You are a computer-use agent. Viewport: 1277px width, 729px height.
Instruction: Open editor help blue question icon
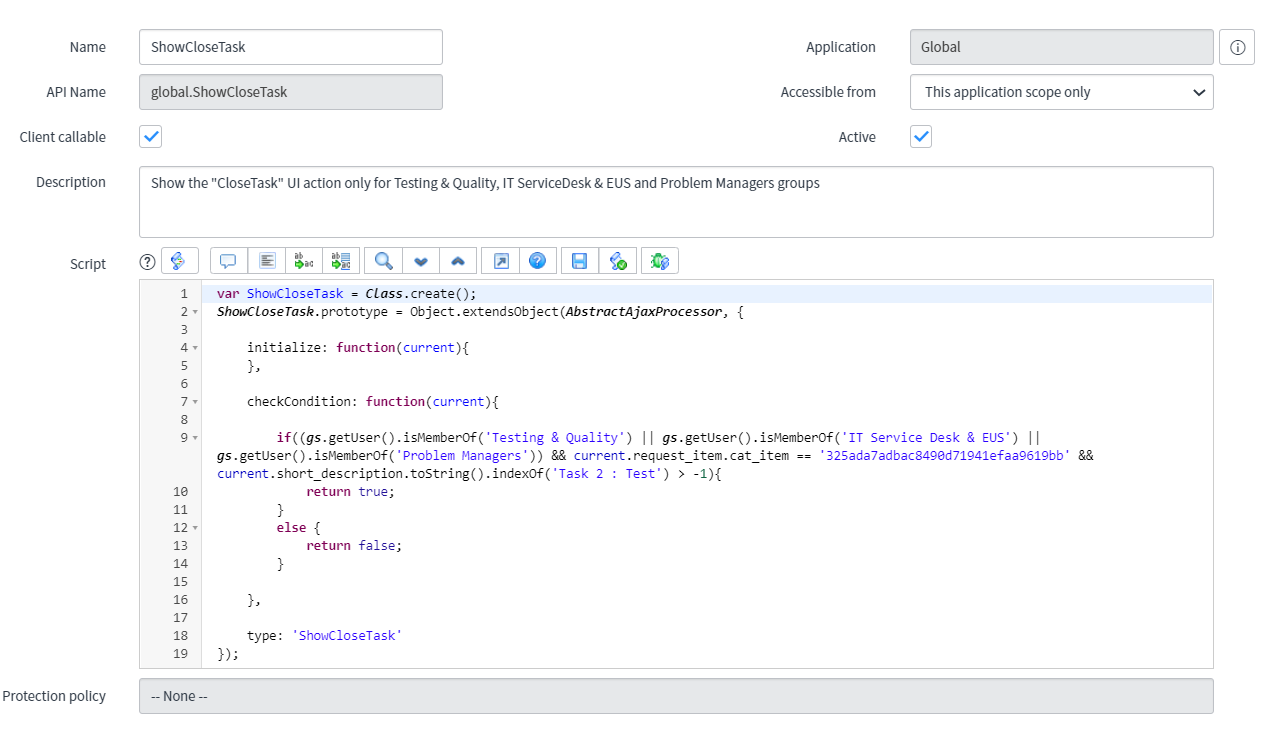coord(538,261)
